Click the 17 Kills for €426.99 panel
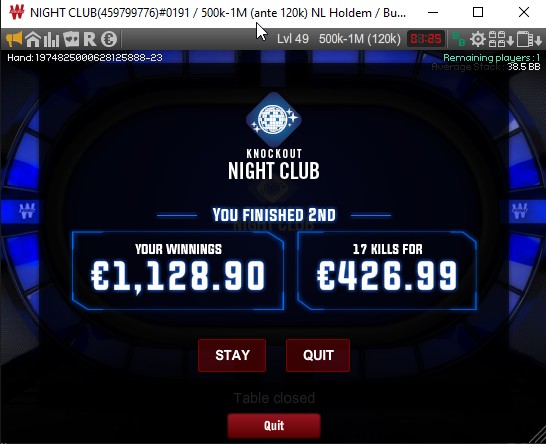546x444 pixels. (x=387, y=271)
